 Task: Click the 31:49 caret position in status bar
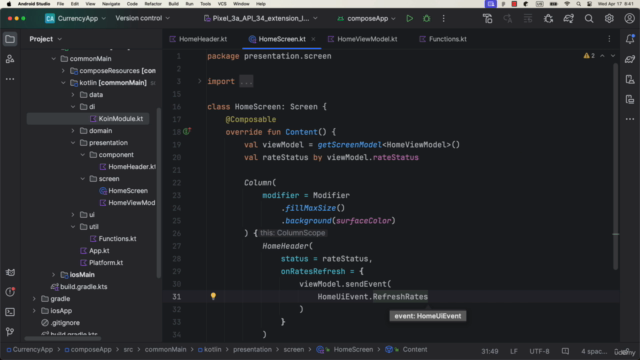pos(489,351)
